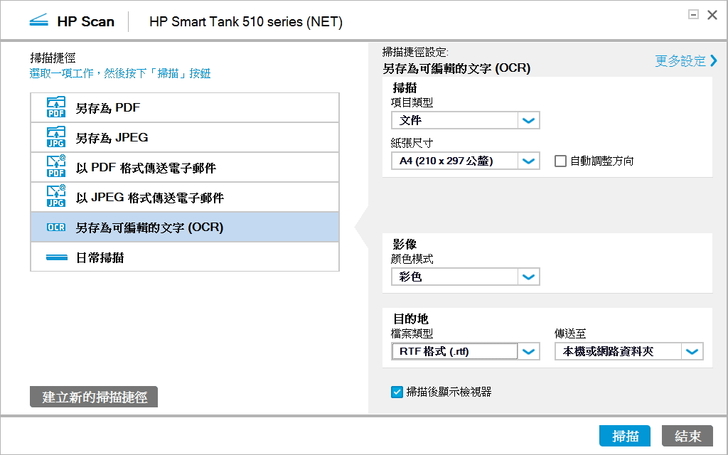Click the 更多設定 chevron arrow

pyautogui.click(x=714, y=61)
